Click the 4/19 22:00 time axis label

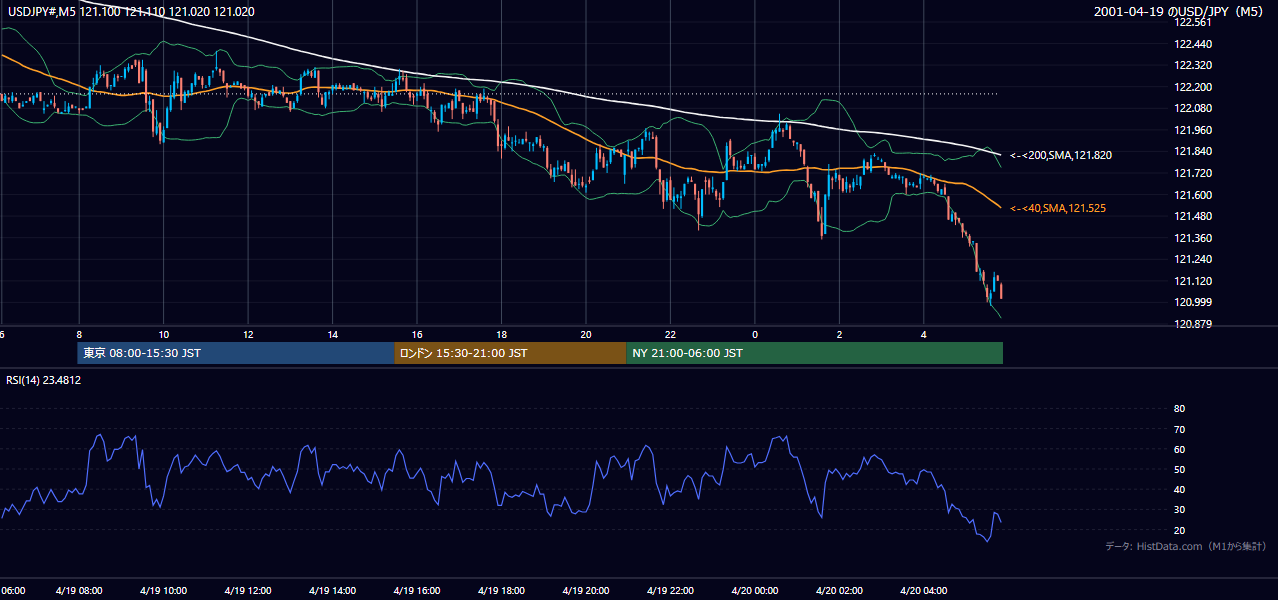pos(670,591)
